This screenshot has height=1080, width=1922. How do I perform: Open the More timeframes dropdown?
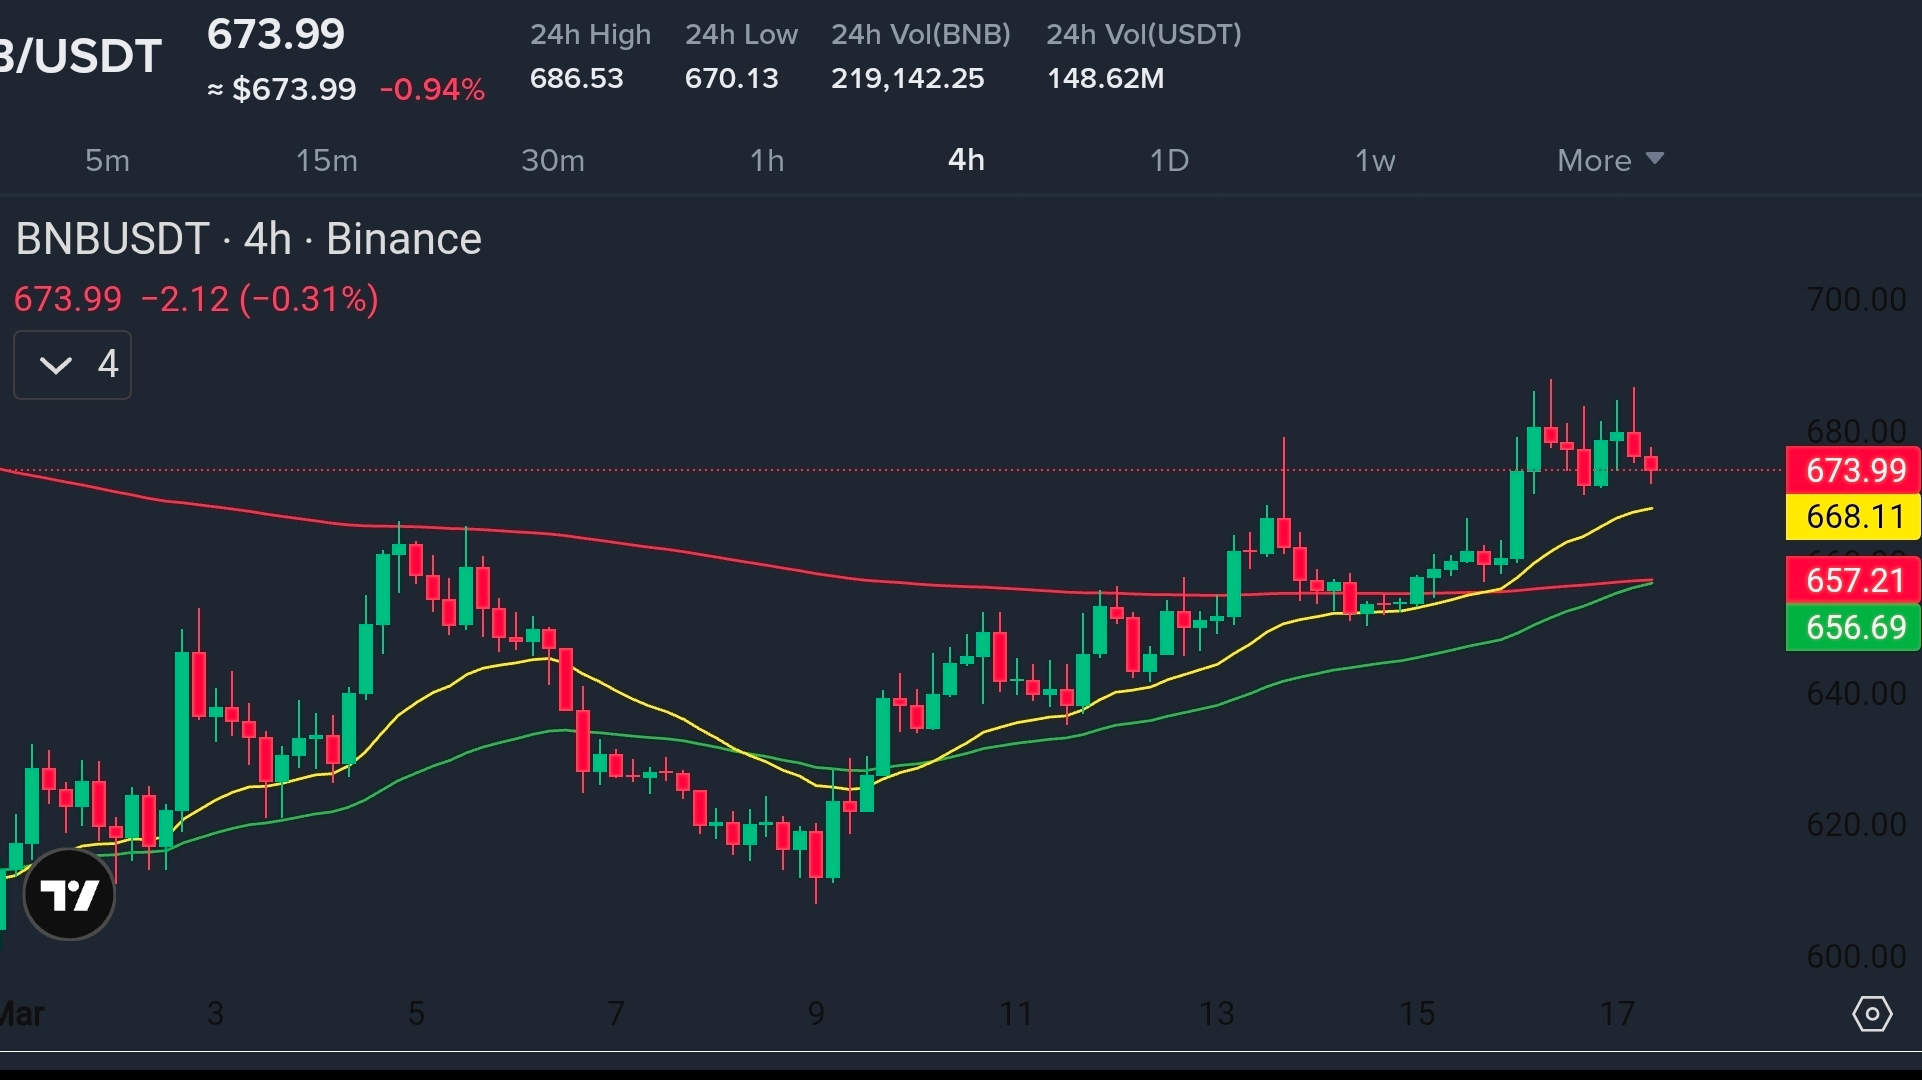pyautogui.click(x=1609, y=160)
